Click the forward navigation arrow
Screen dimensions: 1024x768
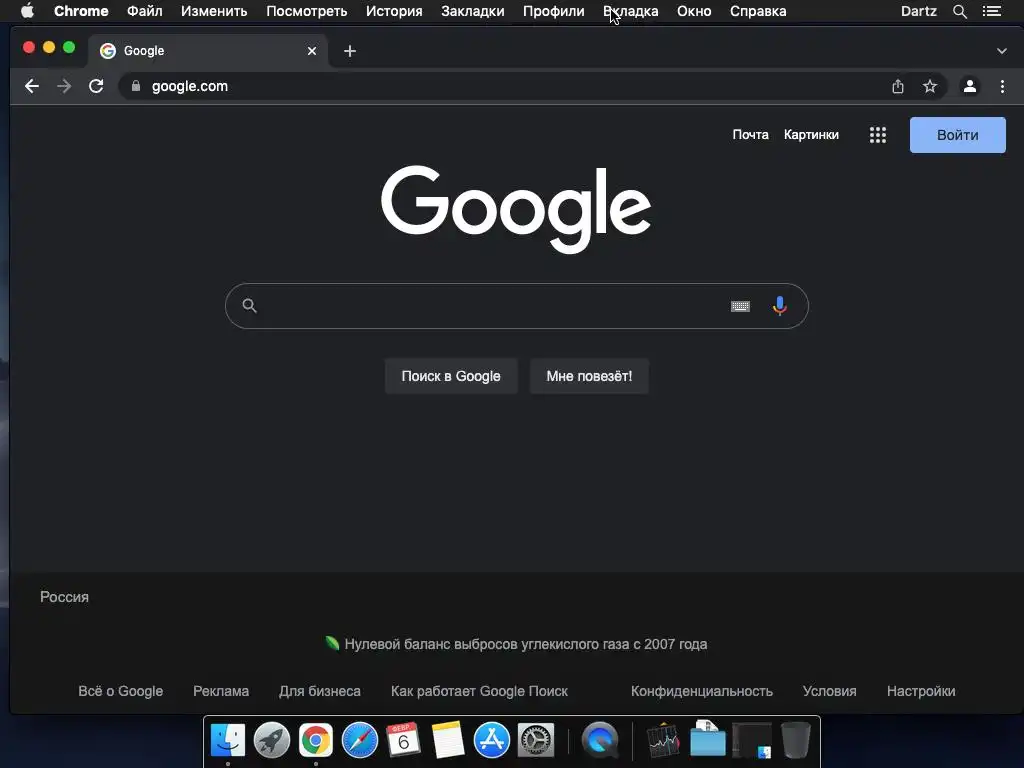(x=64, y=86)
